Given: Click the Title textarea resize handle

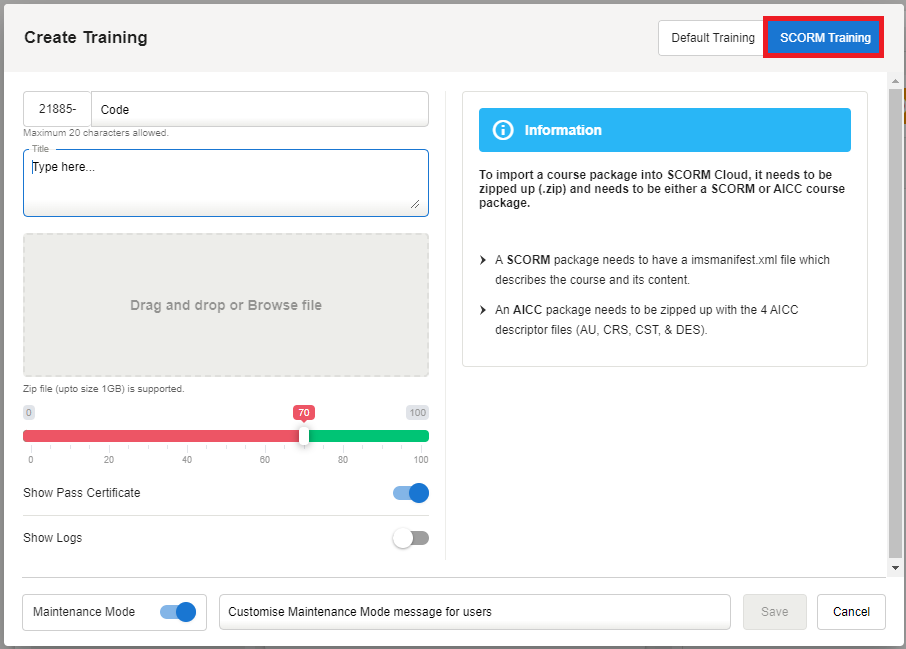Looking at the screenshot, I should pyautogui.click(x=415, y=204).
